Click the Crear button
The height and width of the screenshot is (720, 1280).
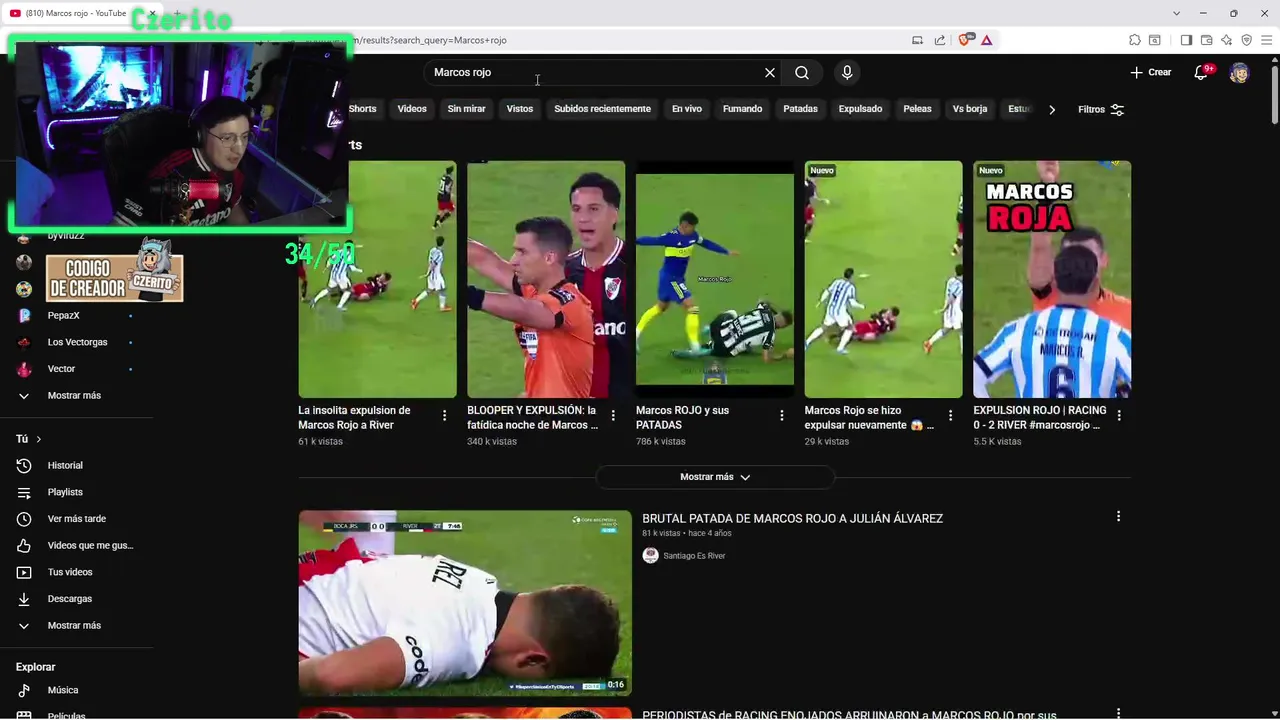(1150, 72)
